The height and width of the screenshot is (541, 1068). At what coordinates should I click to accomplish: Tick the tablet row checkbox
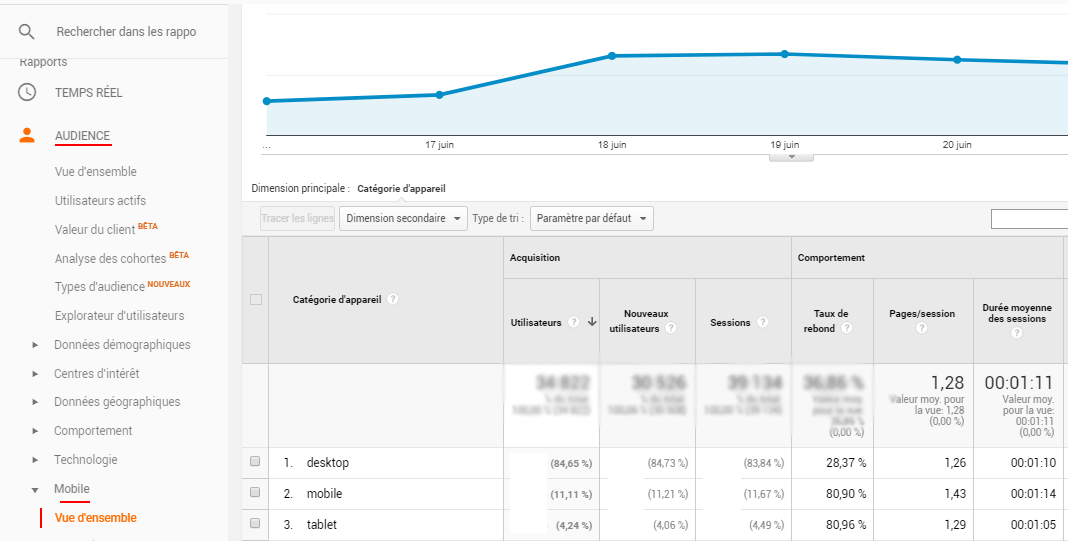[x=255, y=523]
